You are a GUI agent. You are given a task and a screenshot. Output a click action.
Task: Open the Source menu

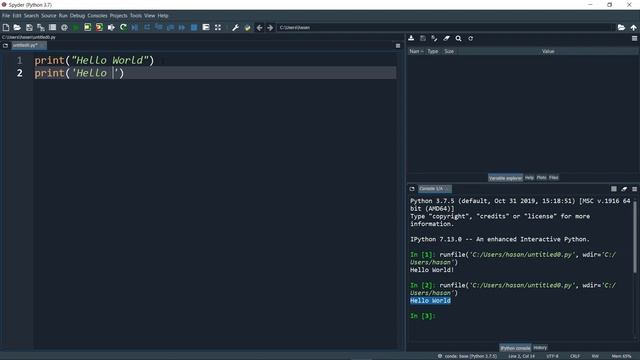pyautogui.click(x=49, y=16)
